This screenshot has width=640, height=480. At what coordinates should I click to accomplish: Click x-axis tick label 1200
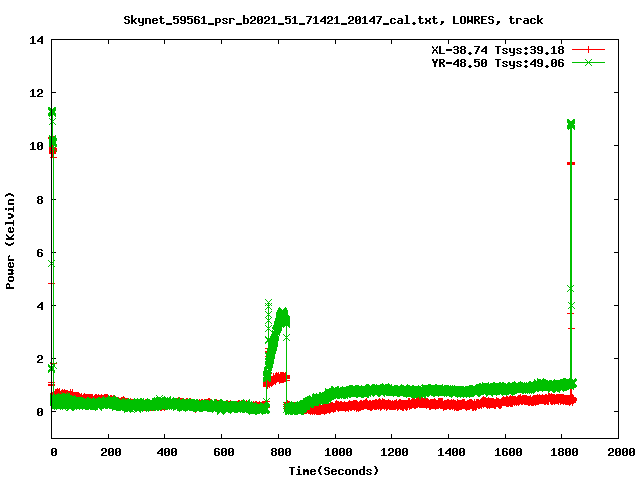[394, 452]
